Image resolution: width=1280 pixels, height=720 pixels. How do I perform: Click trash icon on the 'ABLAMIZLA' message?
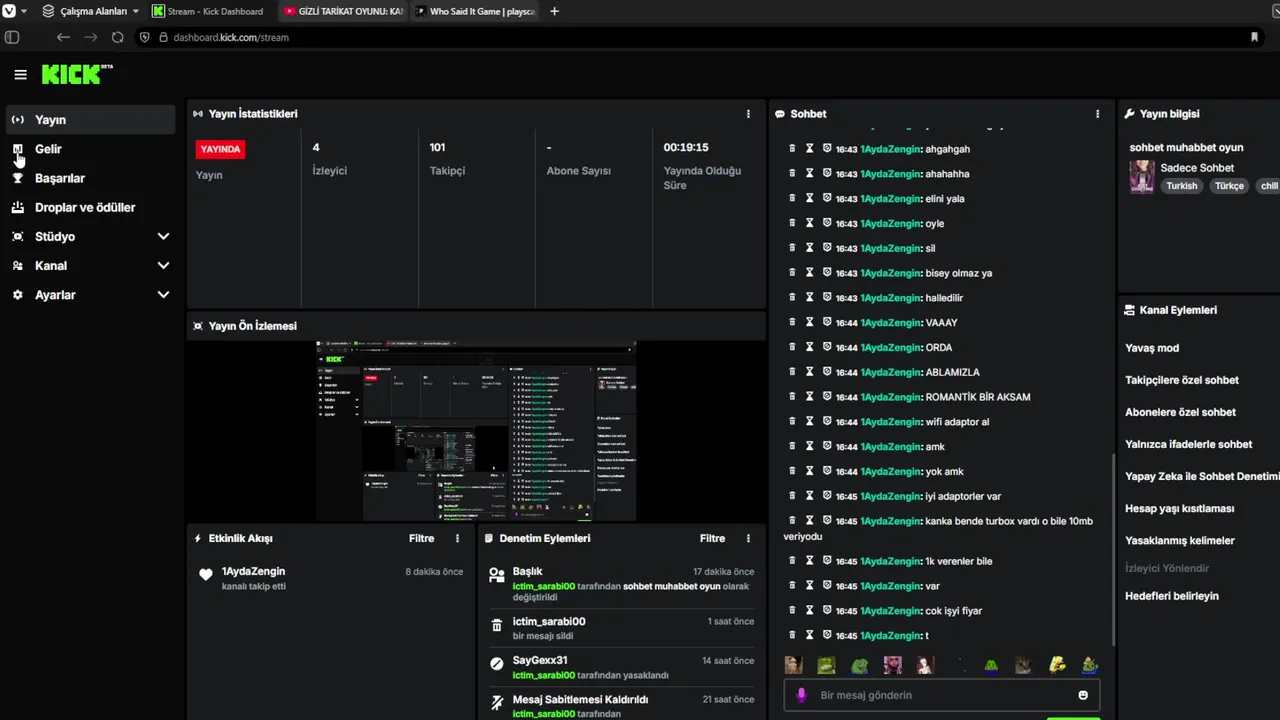pos(792,372)
